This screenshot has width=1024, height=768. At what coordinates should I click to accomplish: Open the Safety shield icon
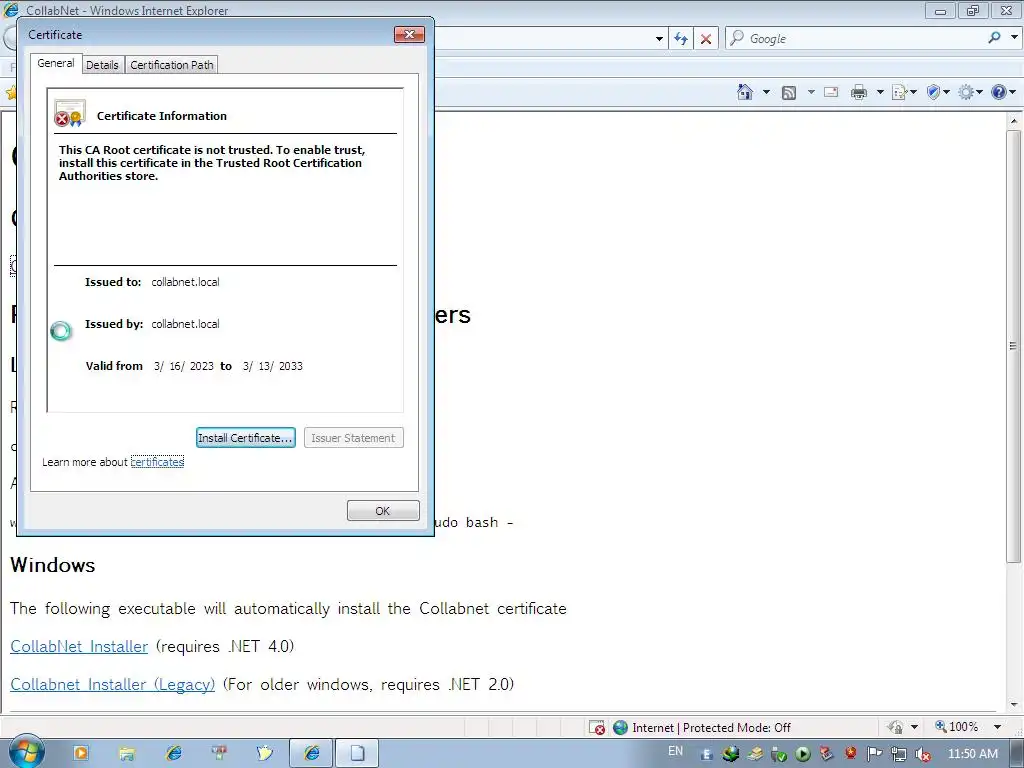tap(933, 92)
